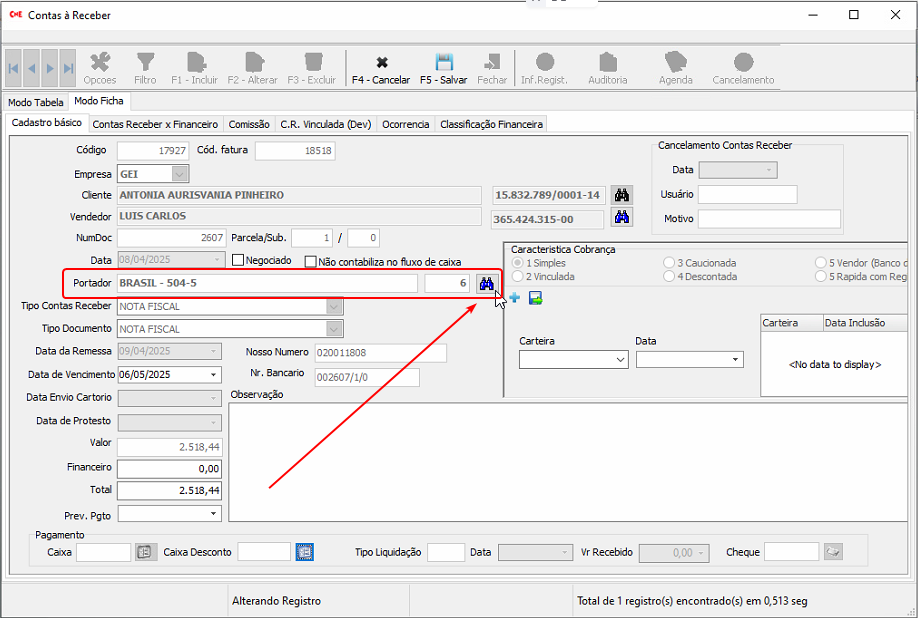This screenshot has width=918, height=618.
Task: Open the Data de Vencimento date dropdown
Action: pyautogui.click(x=214, y=374)
